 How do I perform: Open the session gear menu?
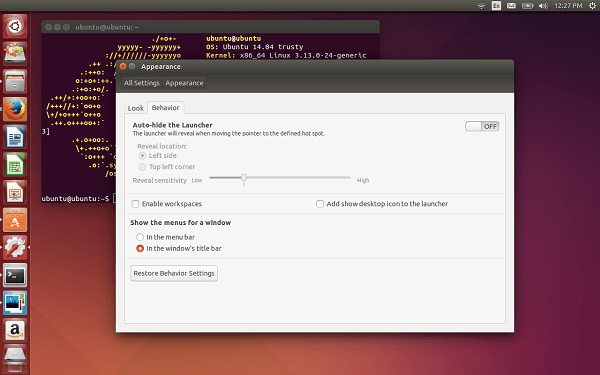coord(592,6)
